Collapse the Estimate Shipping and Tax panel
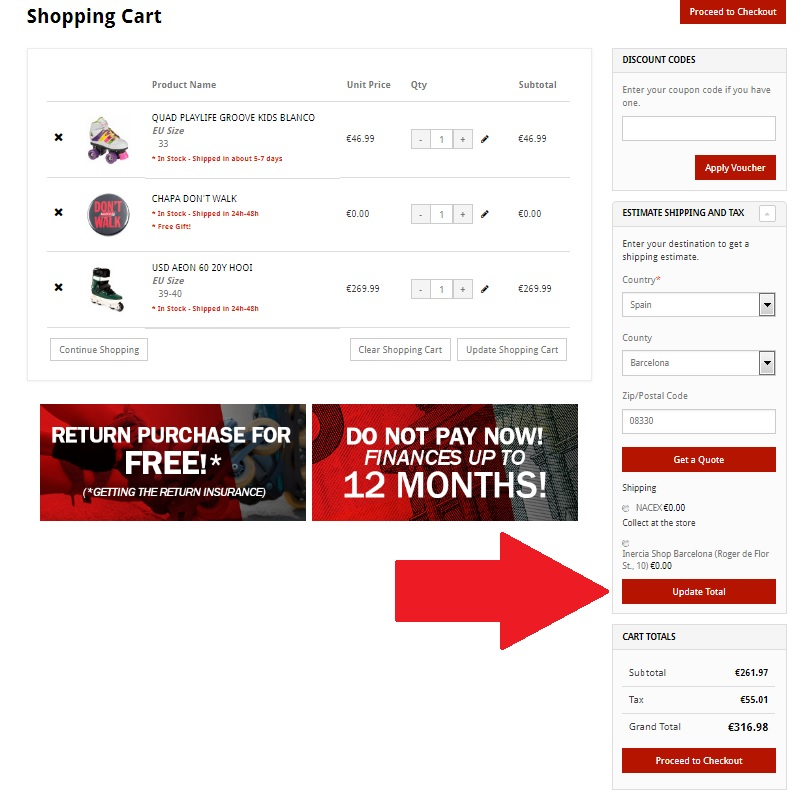 767,214
